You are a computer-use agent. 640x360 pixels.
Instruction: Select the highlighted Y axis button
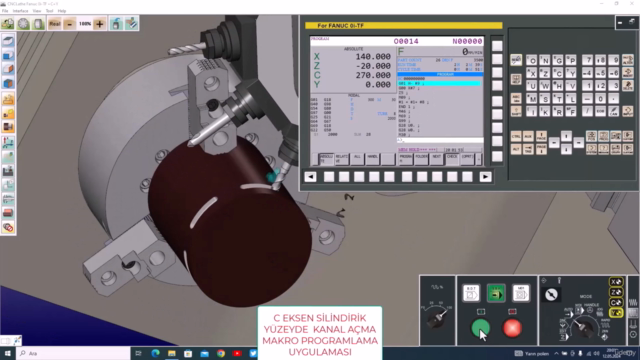pos(616,313)
